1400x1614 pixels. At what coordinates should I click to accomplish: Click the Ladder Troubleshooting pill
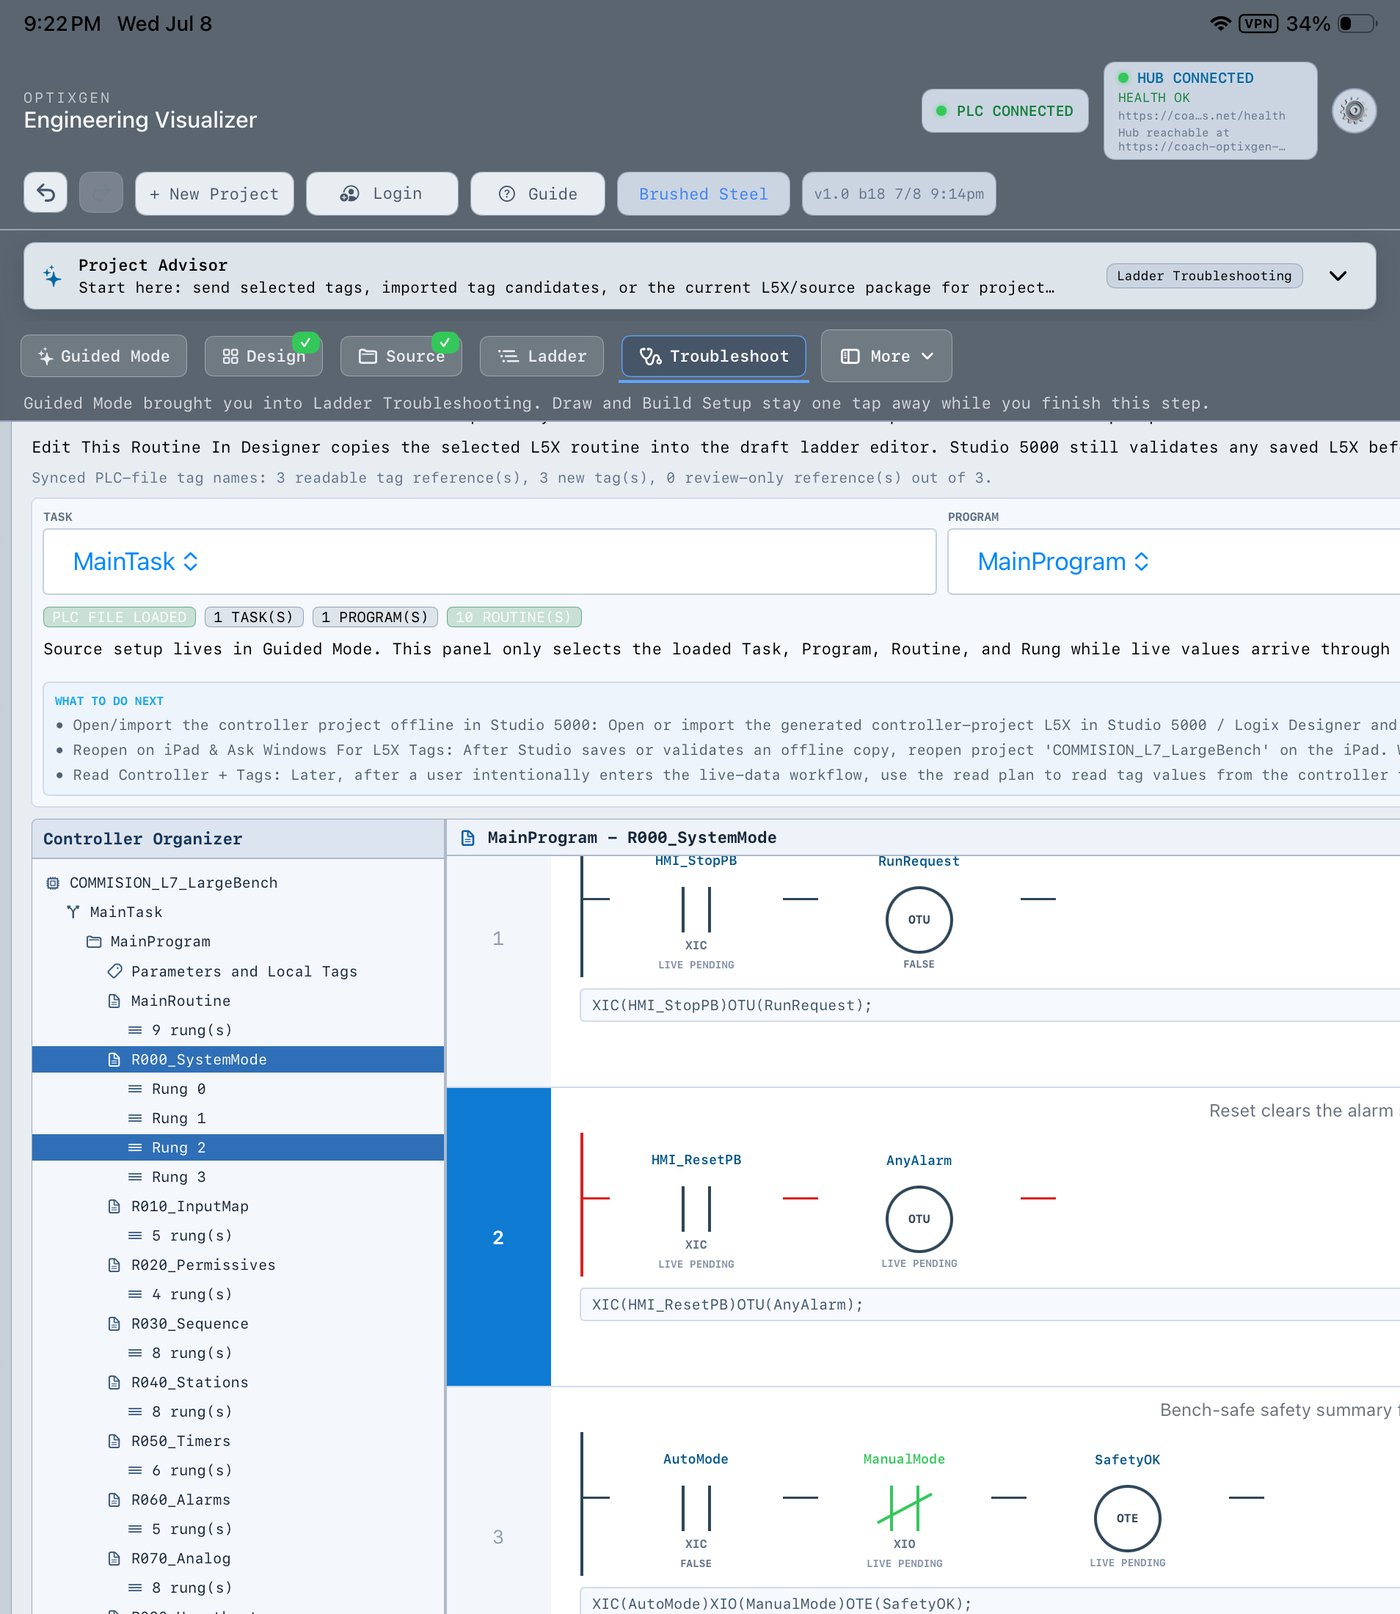1204,276
